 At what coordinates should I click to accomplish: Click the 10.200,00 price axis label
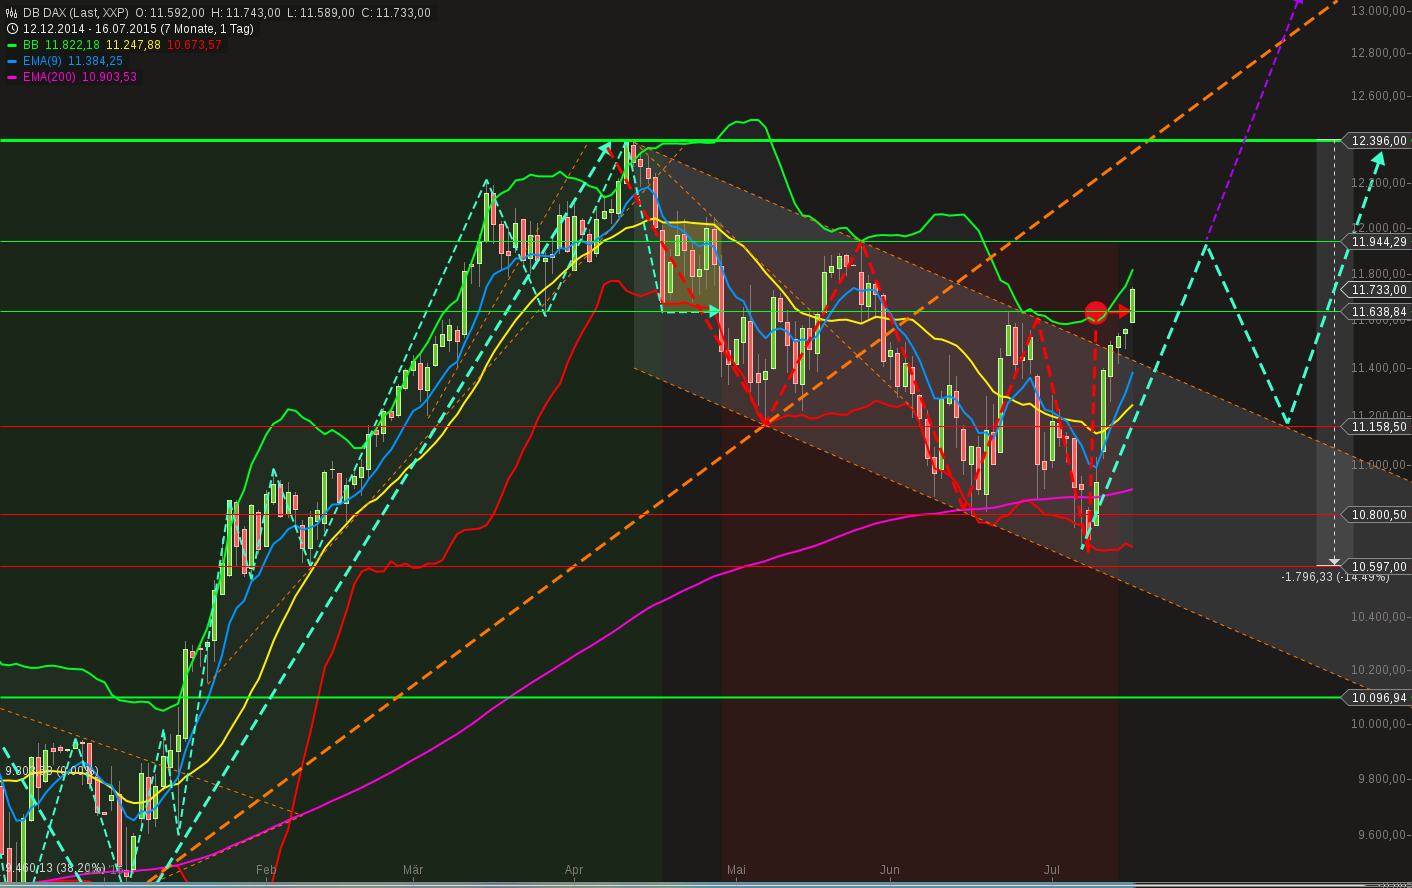[1379, 670]
